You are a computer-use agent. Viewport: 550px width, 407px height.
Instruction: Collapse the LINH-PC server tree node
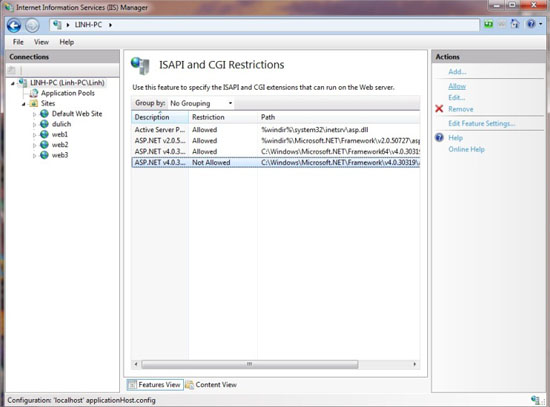13,84
